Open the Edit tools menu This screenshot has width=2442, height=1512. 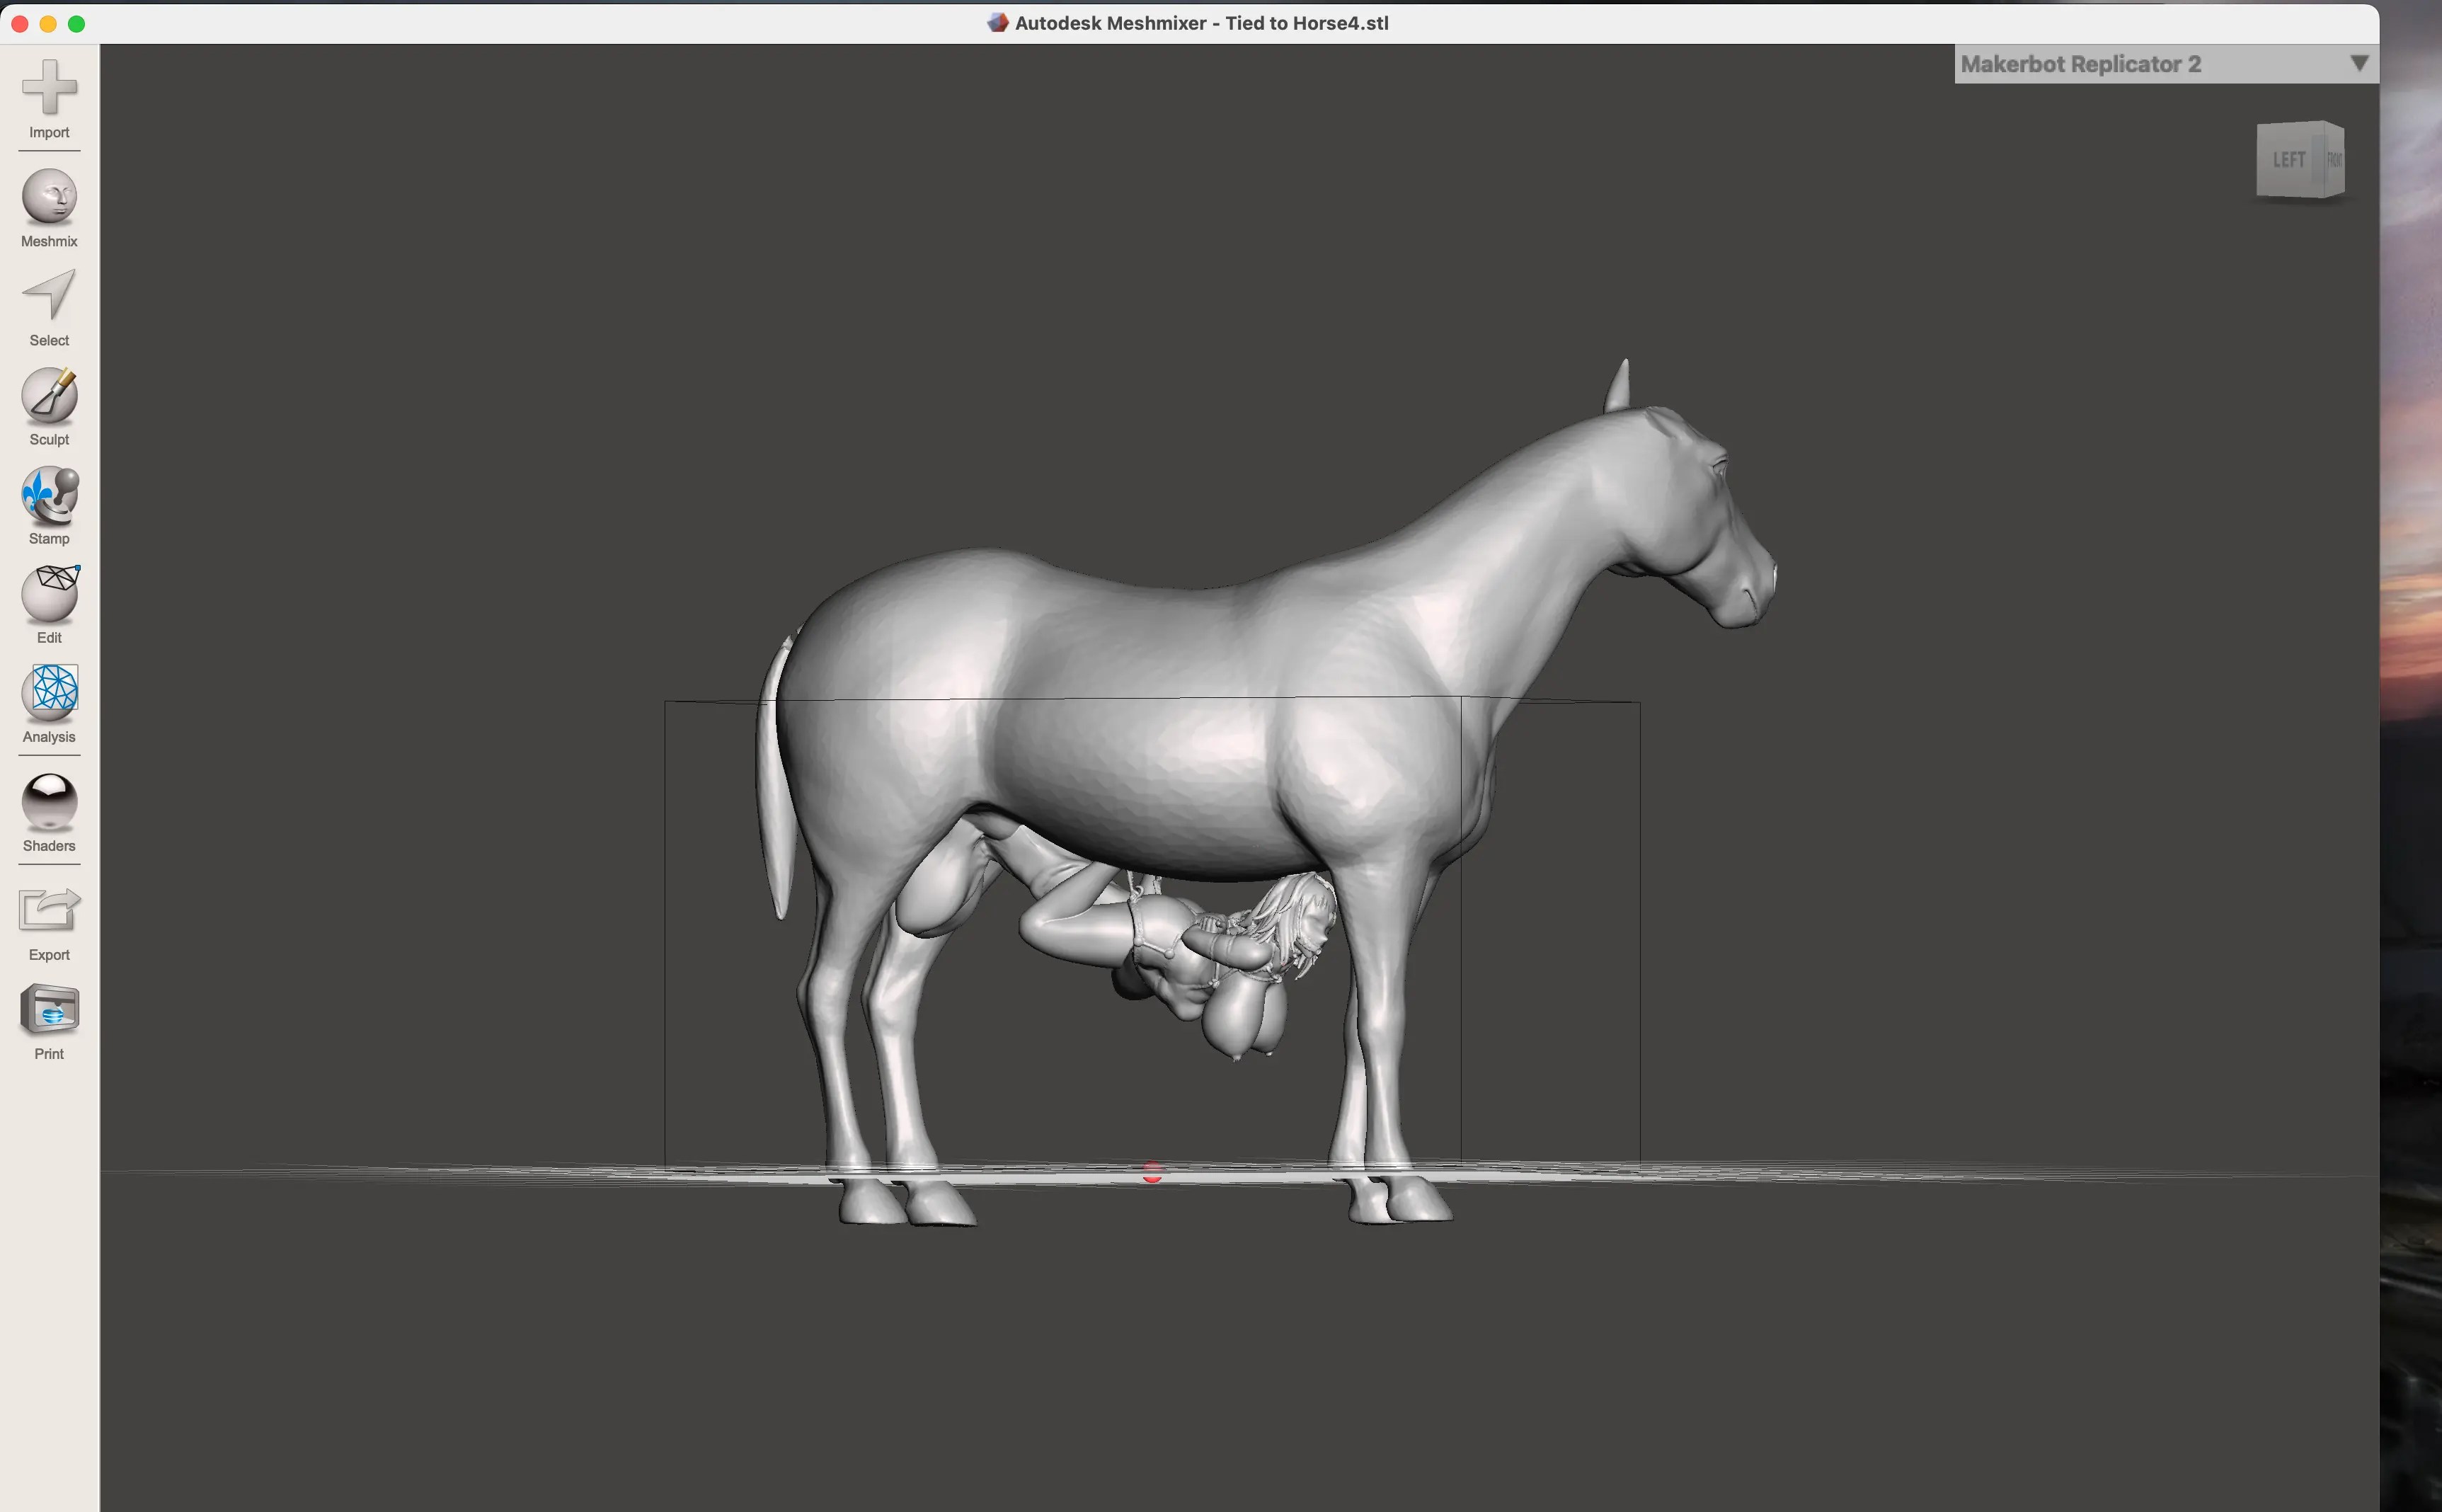point(49,604)
